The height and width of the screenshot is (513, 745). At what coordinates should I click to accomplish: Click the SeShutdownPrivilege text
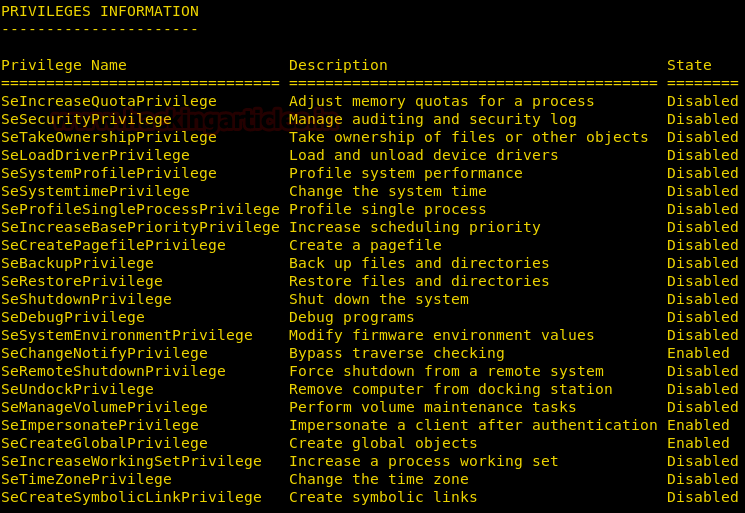[86, 299]
